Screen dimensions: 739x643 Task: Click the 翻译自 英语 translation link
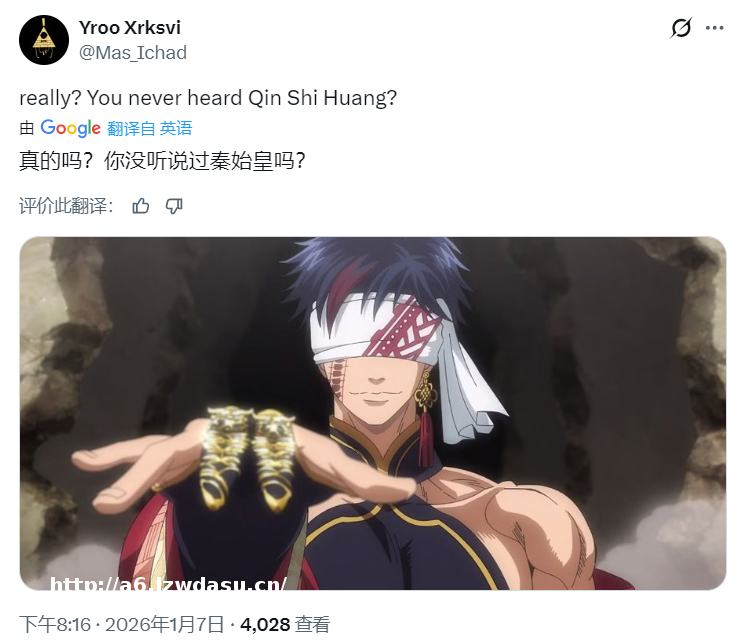pos(150,128)
